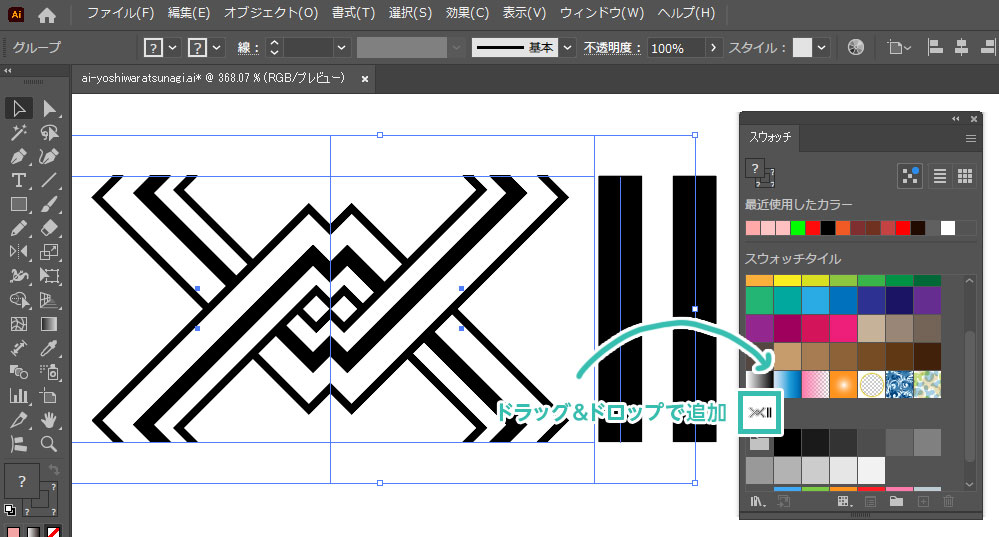This screenshot has width=999, height=537.
Task: Open the Swatch Libraries menu icon
Action: (x=757, y=501)
